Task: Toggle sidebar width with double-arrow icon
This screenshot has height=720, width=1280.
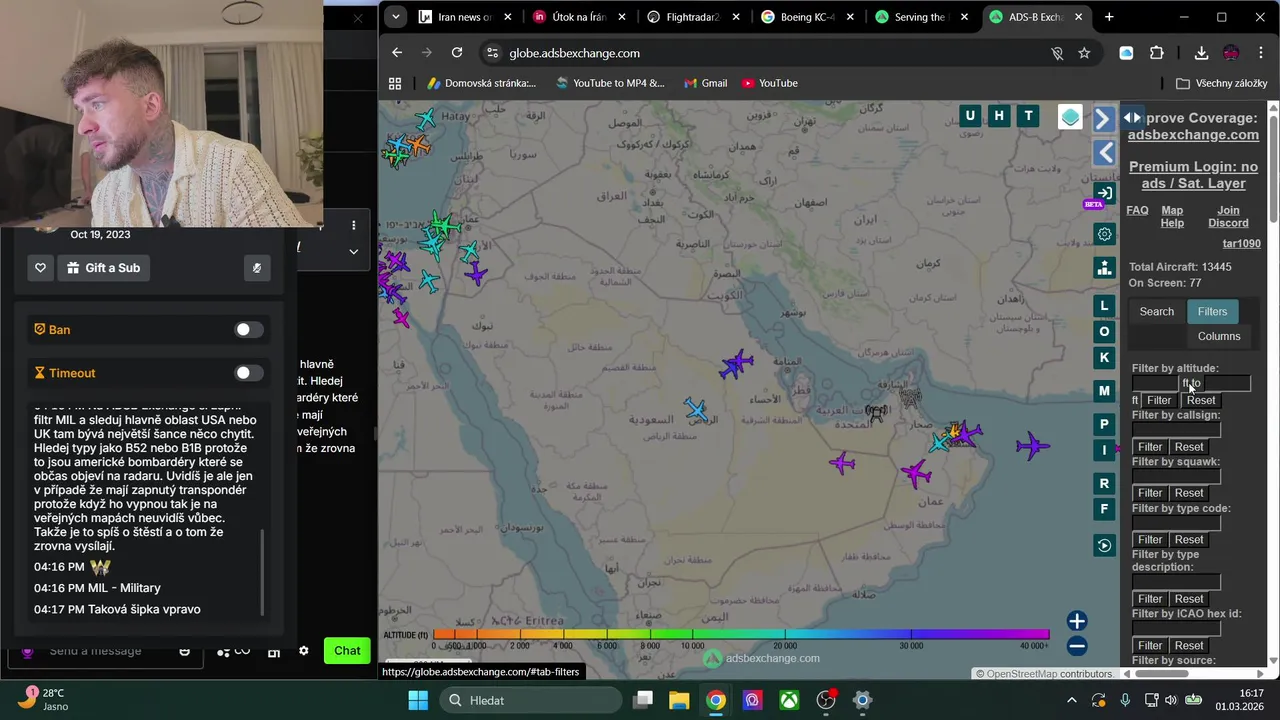Action: tap(1132, 118)
